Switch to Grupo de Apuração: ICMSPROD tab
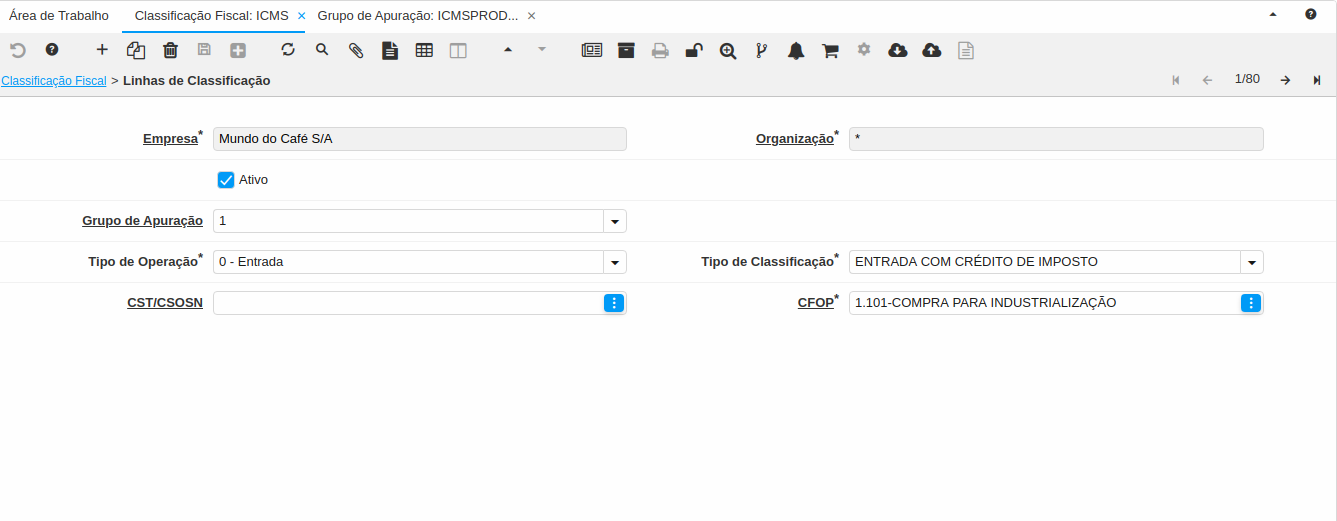Image resolution: width=1337 pixels, height=521 pixels. pyautogui.click(x=418, y=16)
